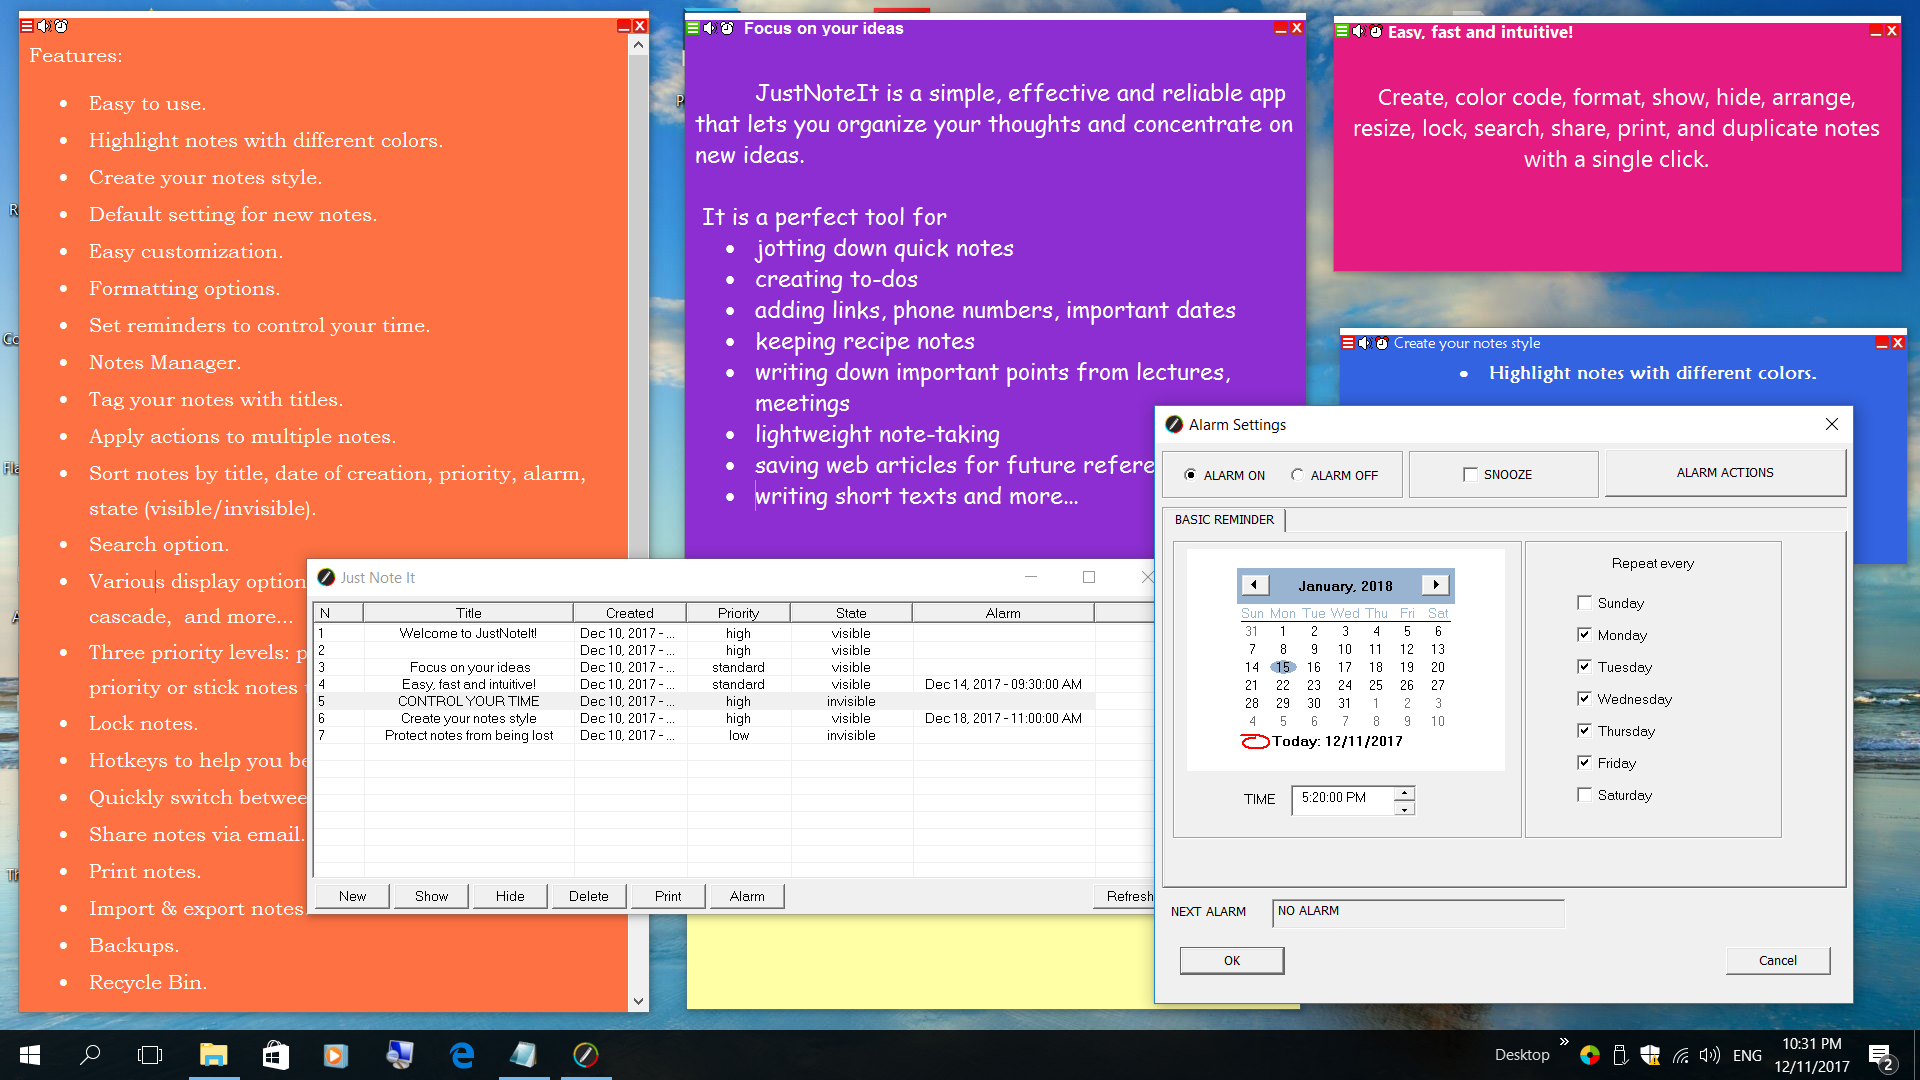Click the previous-month arrow on the calendar
This screenshot has width=1920, height=1080.
click(1255, 584)
